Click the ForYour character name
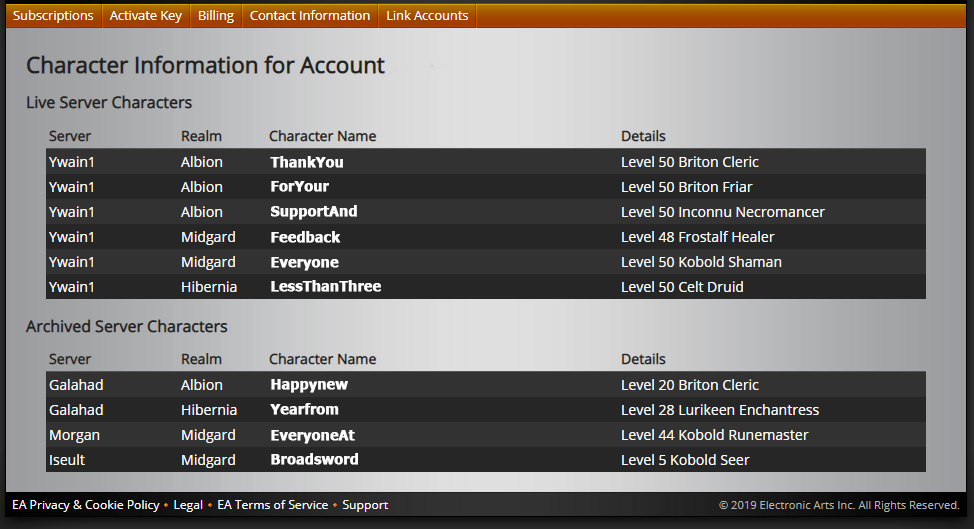 point(299,187)
